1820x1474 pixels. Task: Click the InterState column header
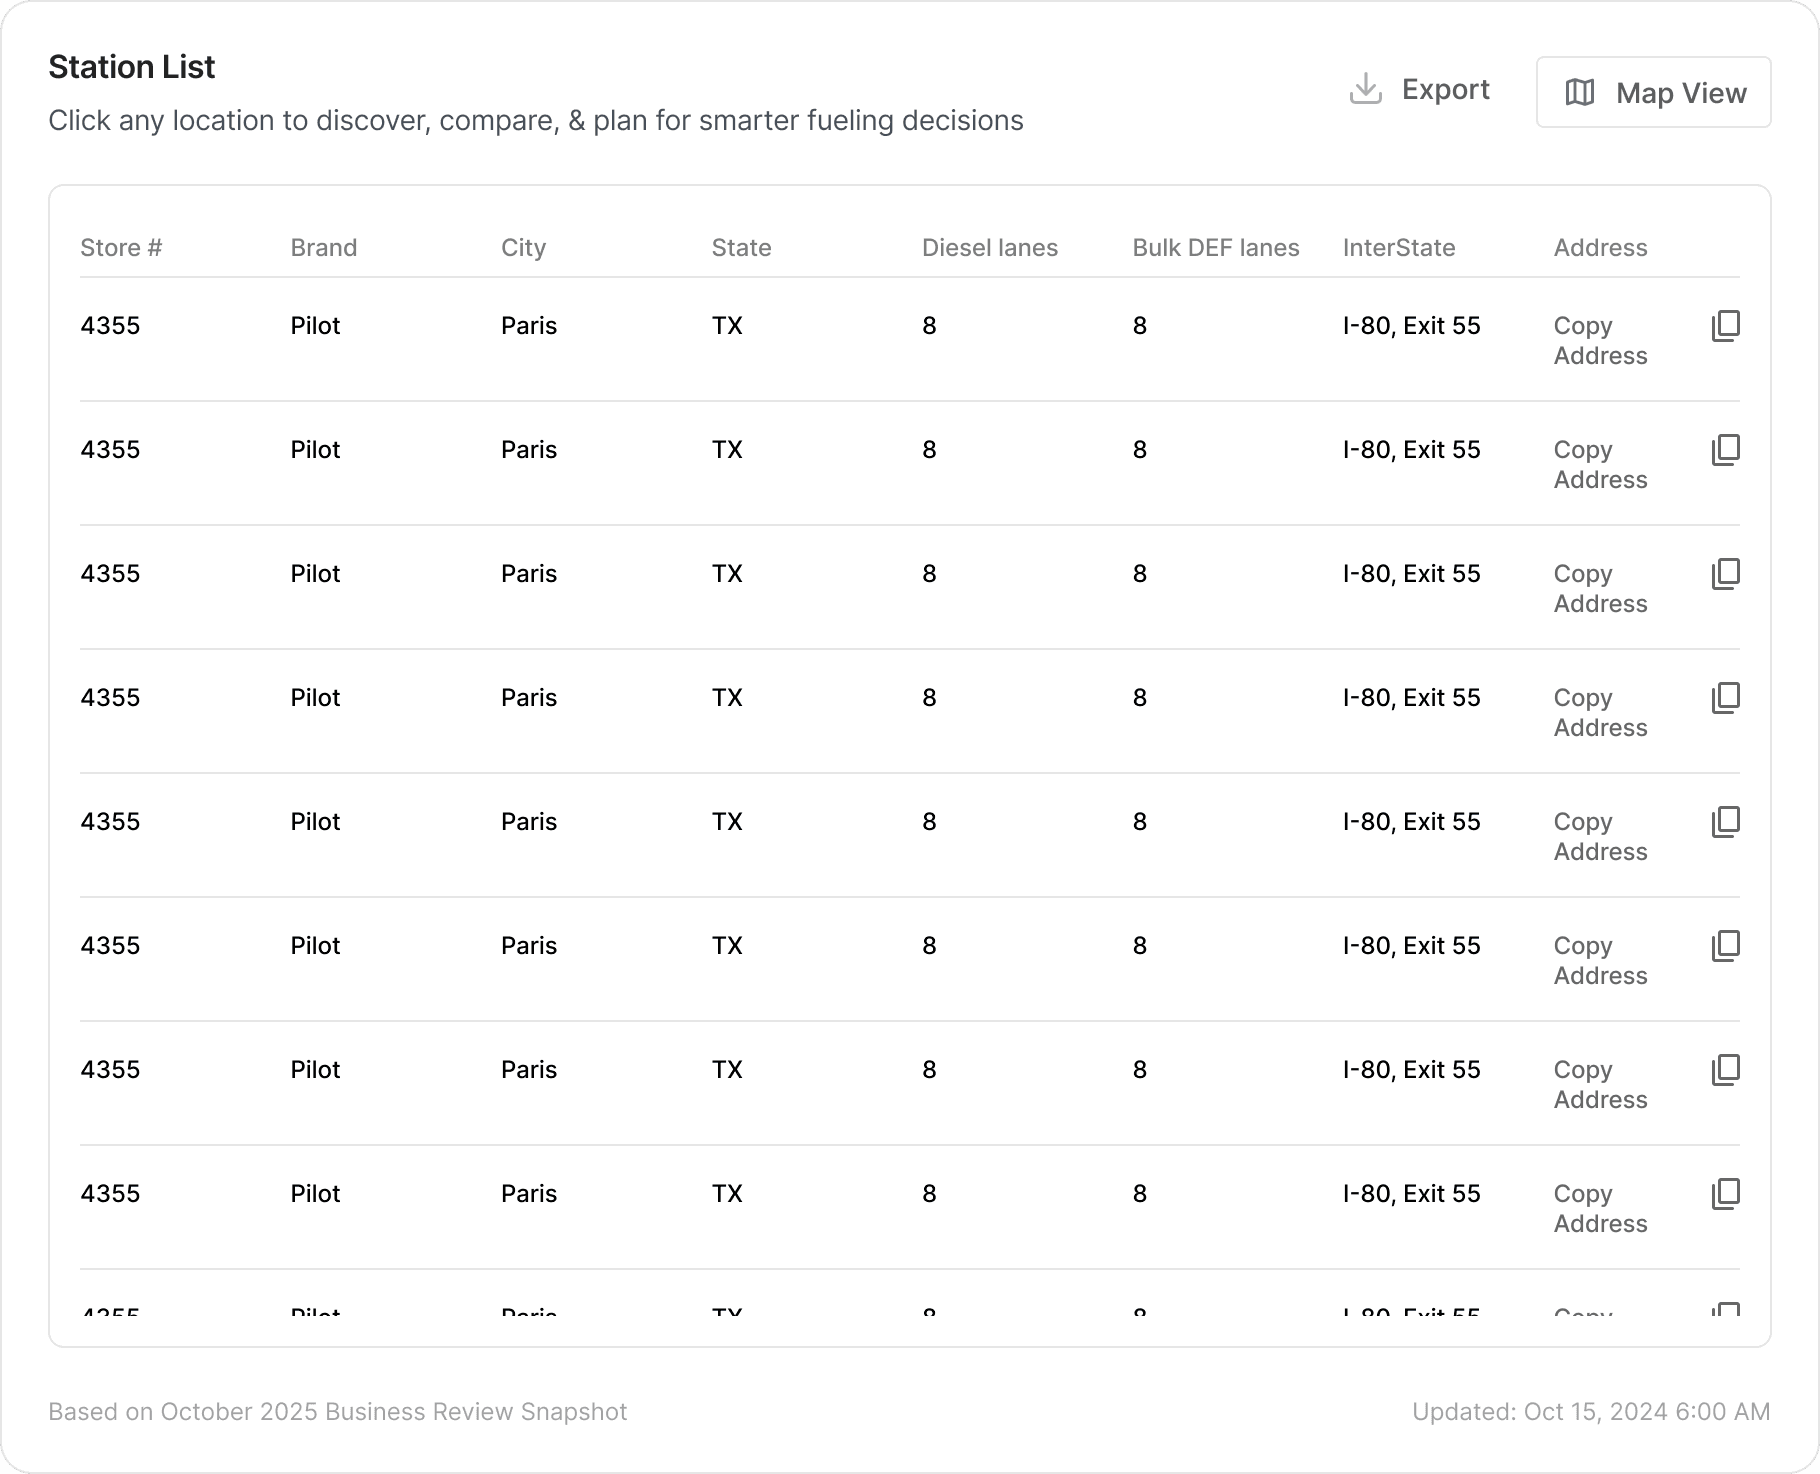coord(1398,248)
